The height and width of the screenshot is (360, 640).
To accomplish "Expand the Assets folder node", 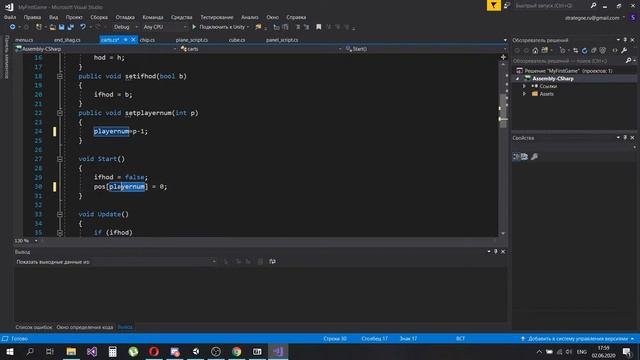I will (x=524, y=94).
